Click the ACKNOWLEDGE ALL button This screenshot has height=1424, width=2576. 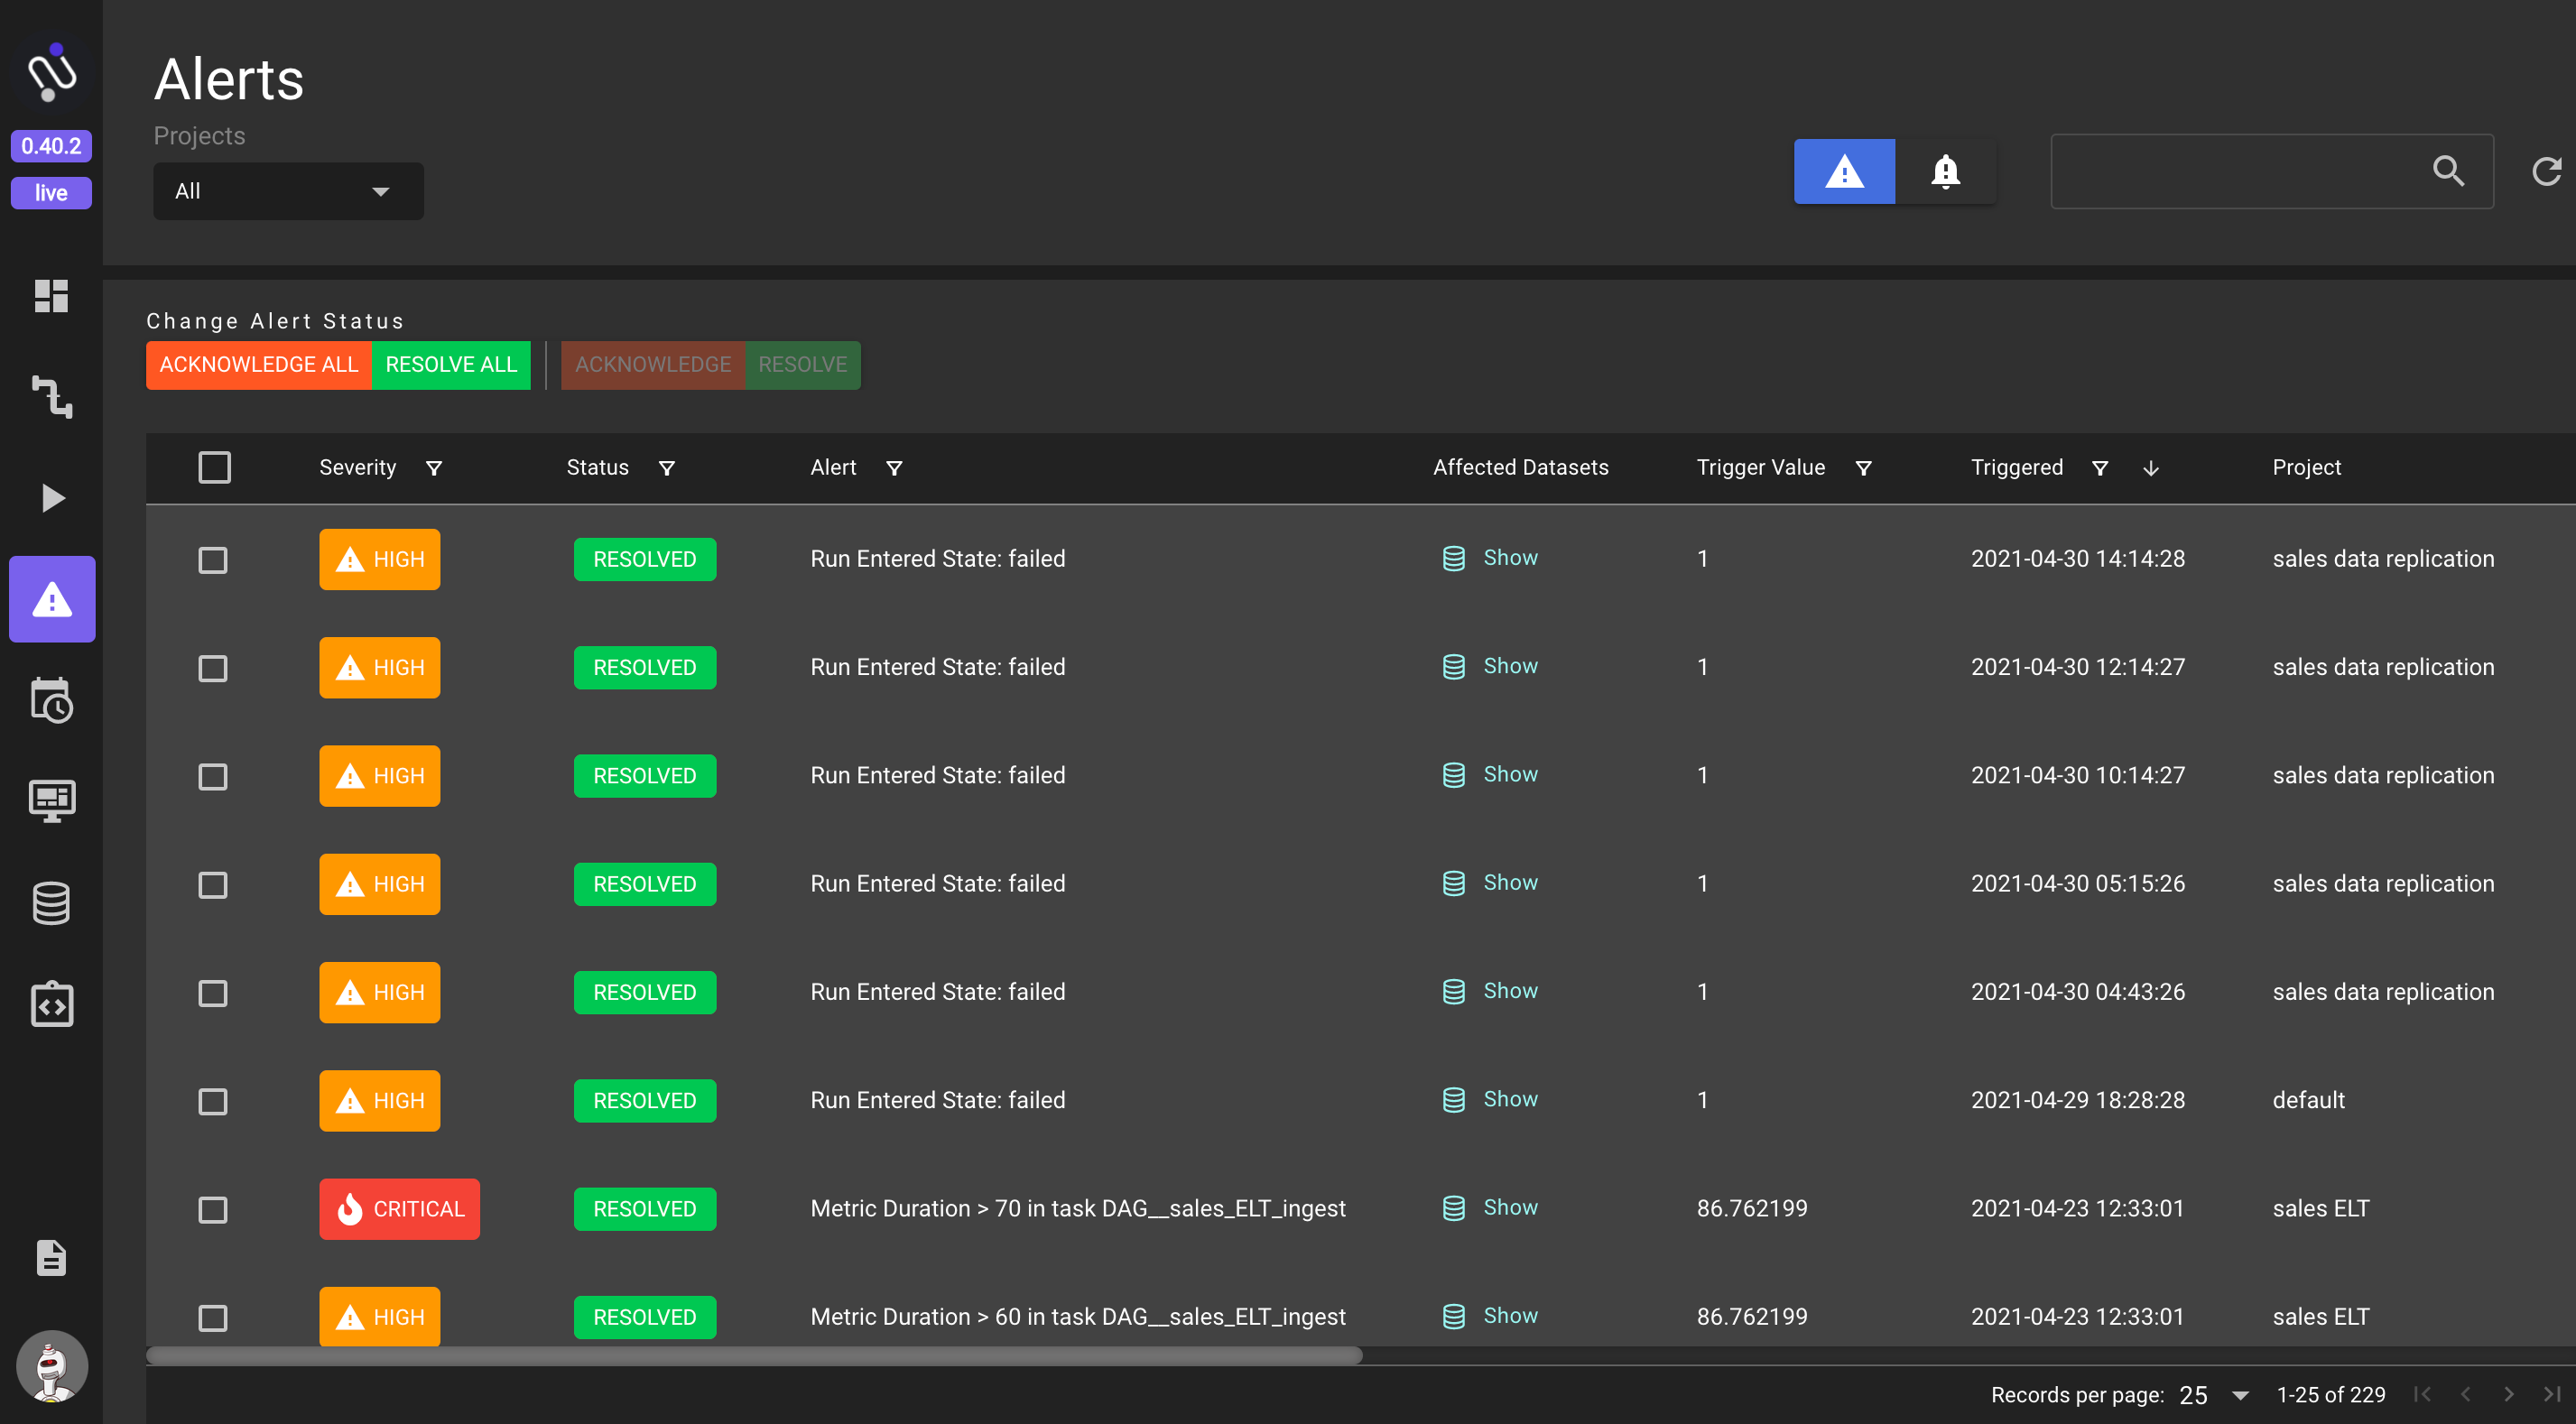[x=258, y=365]
